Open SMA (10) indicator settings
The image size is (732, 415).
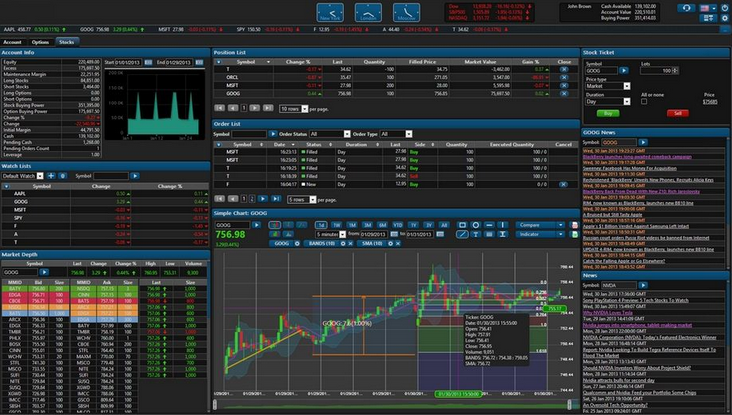(x=391, y=244)
